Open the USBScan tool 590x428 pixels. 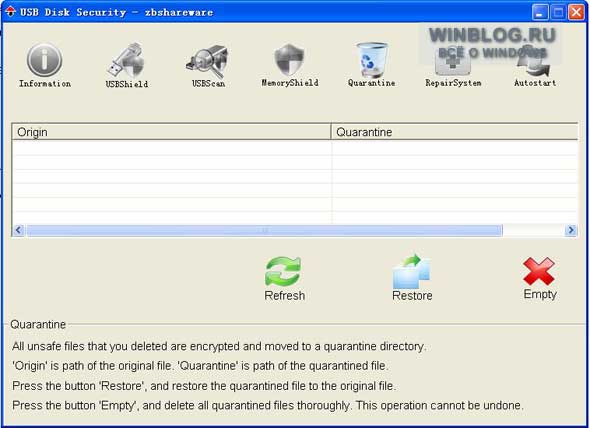(208, 66)
